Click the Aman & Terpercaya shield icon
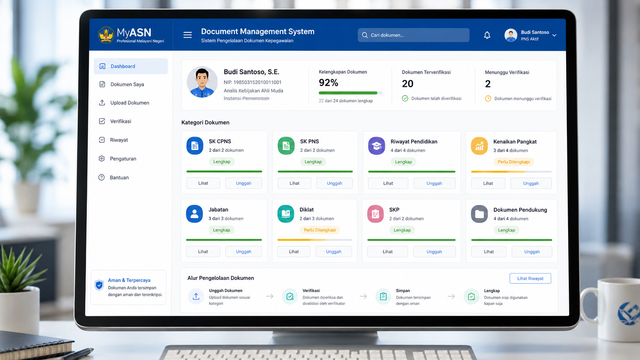 tap(99, 285)
